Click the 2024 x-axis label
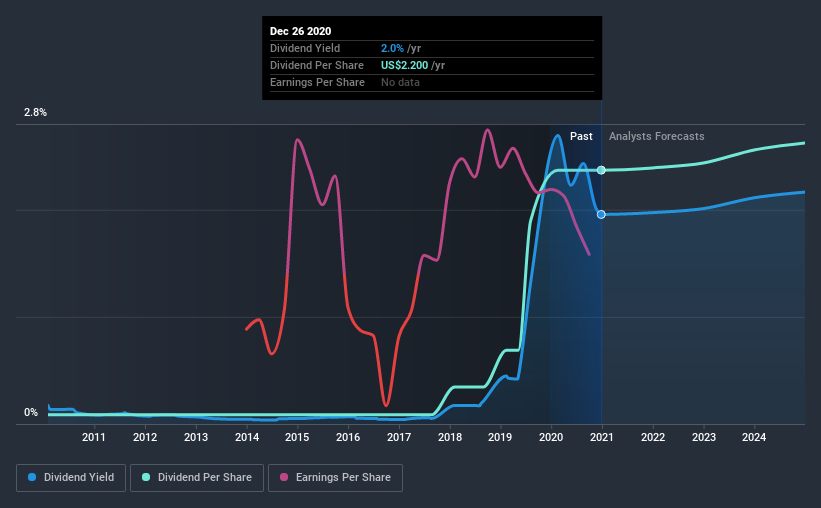821x508 pixels. click(754, 437)
